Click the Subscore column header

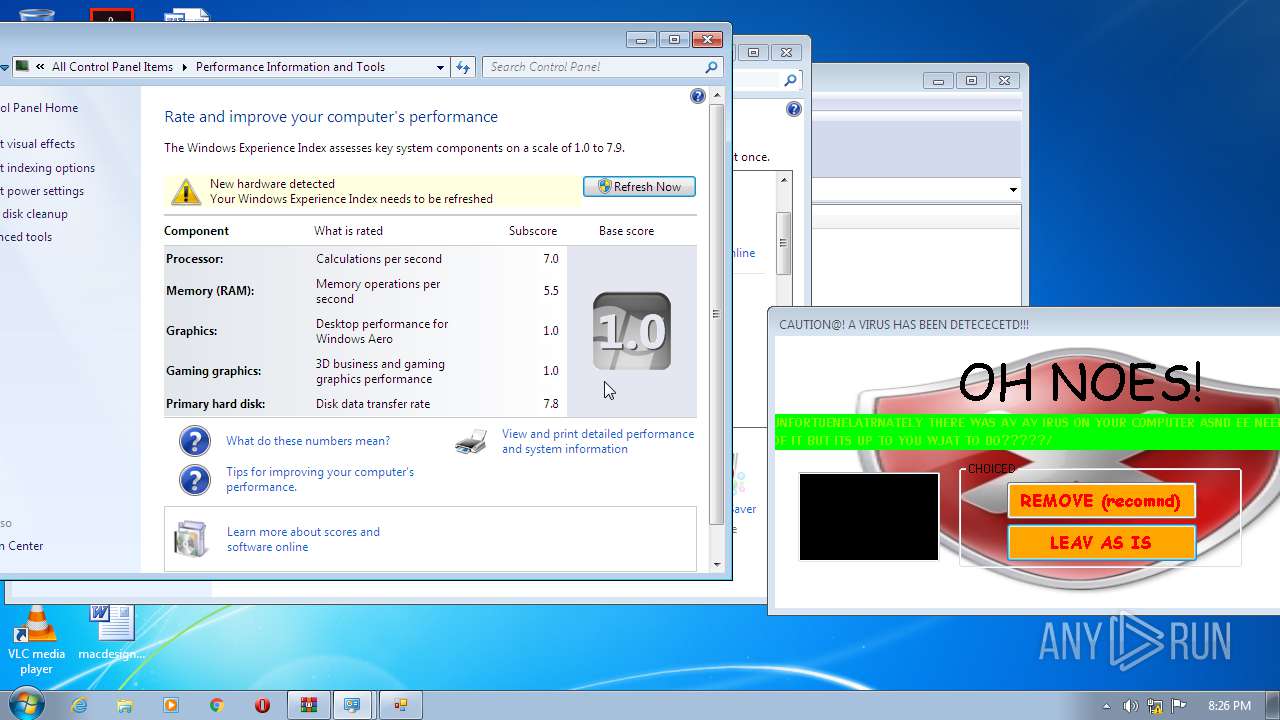coord(533,231)
